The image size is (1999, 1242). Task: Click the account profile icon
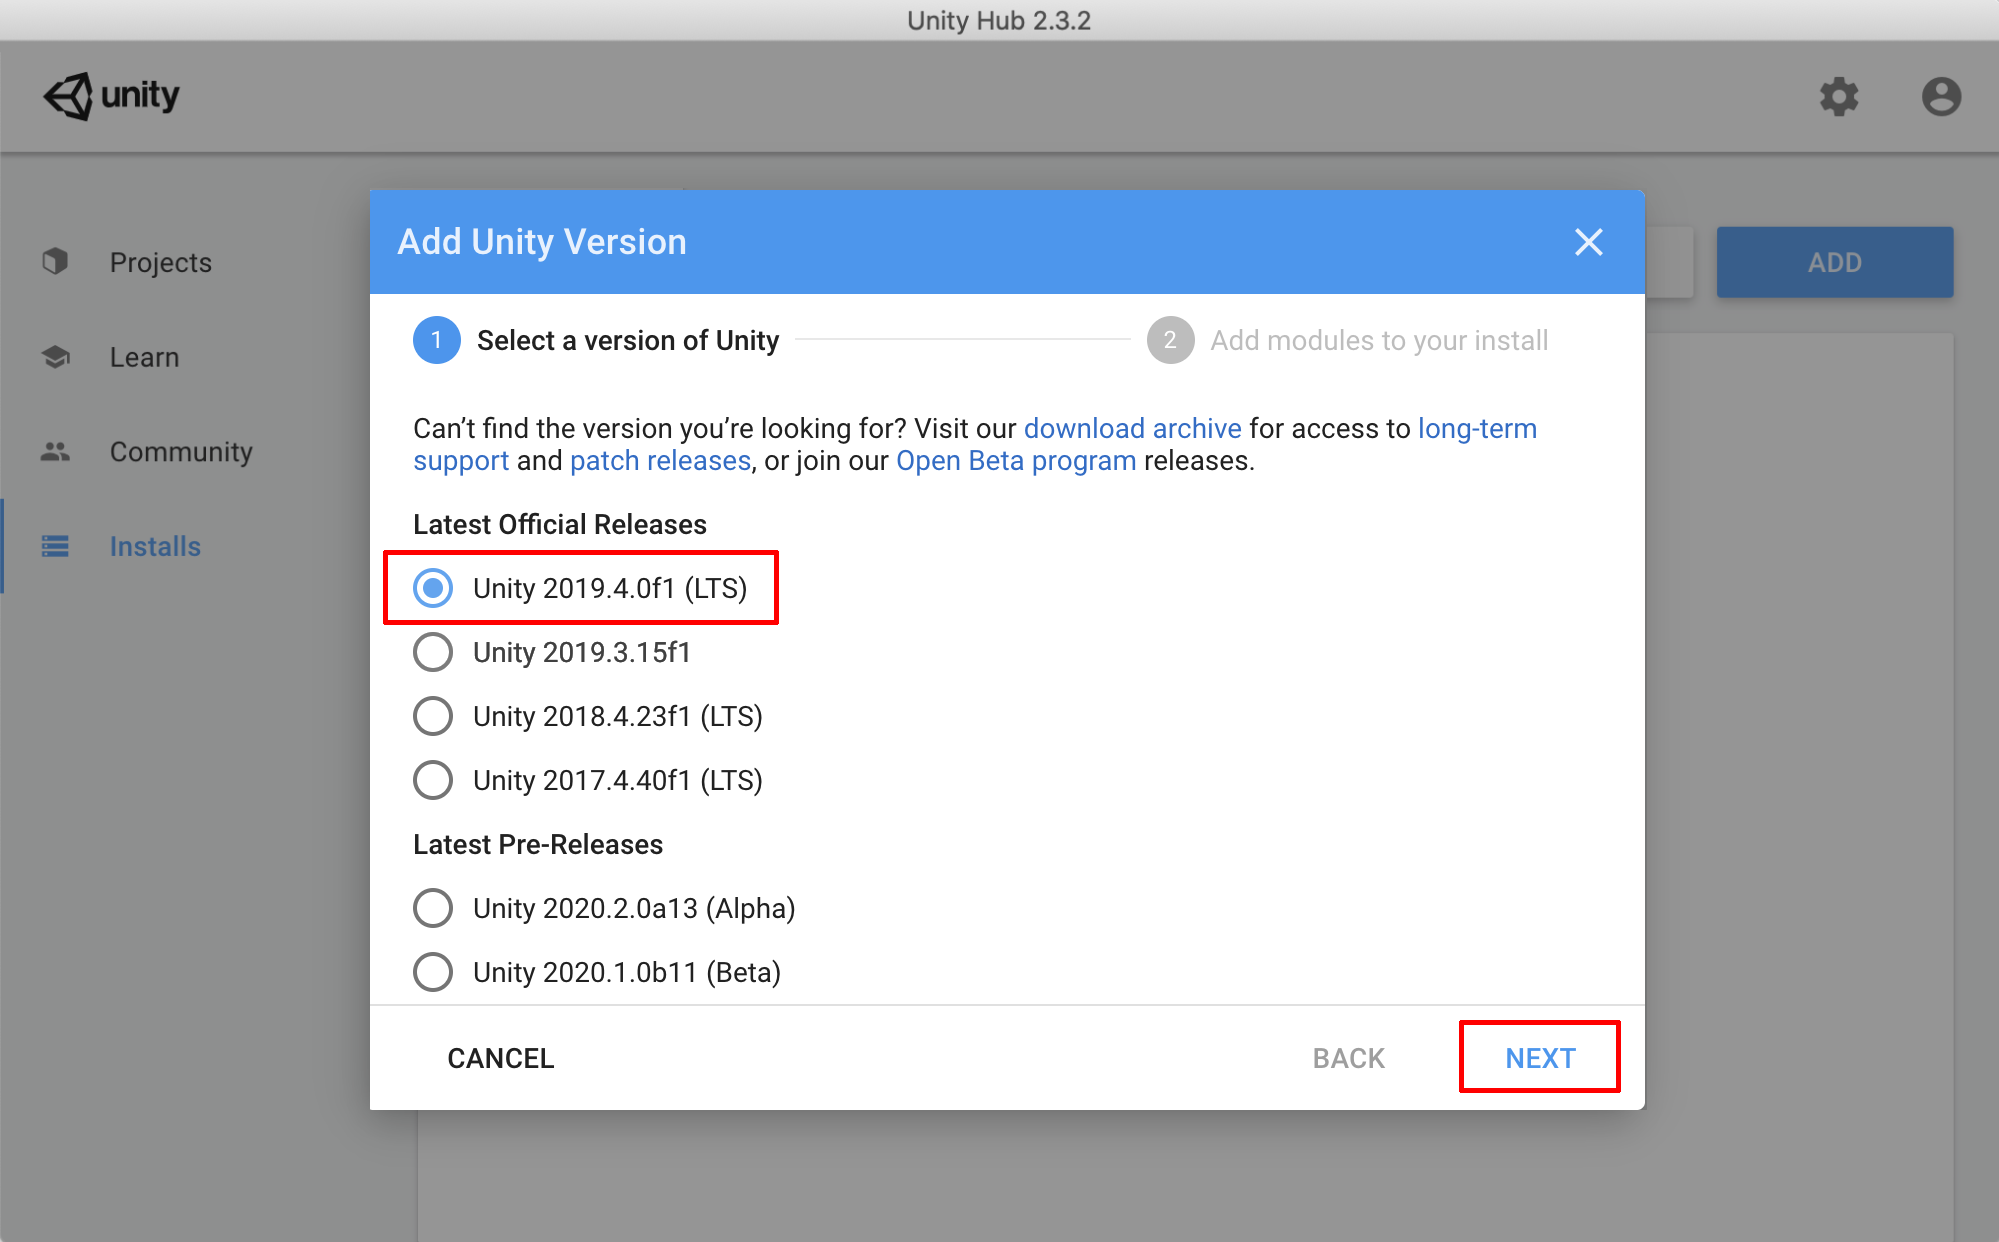coord(1940,97)
